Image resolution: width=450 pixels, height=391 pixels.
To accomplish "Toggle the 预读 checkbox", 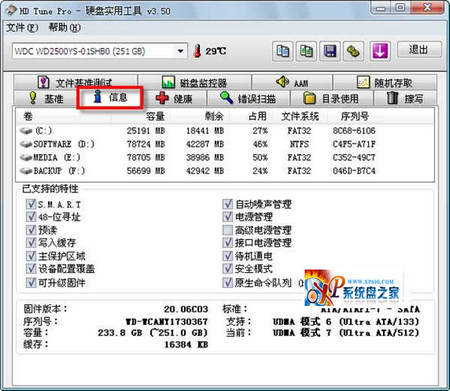I will (x=31, y=230).
